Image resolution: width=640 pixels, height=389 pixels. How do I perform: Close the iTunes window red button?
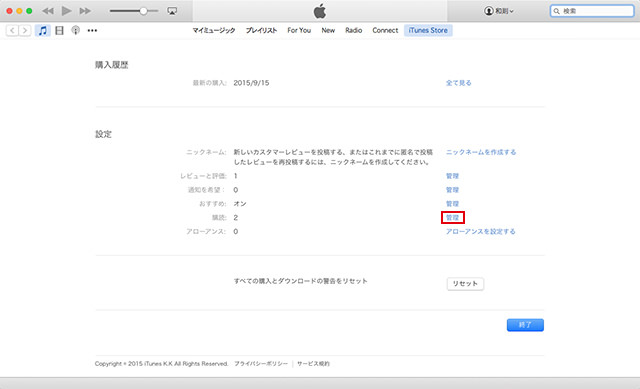click(9, 11)
